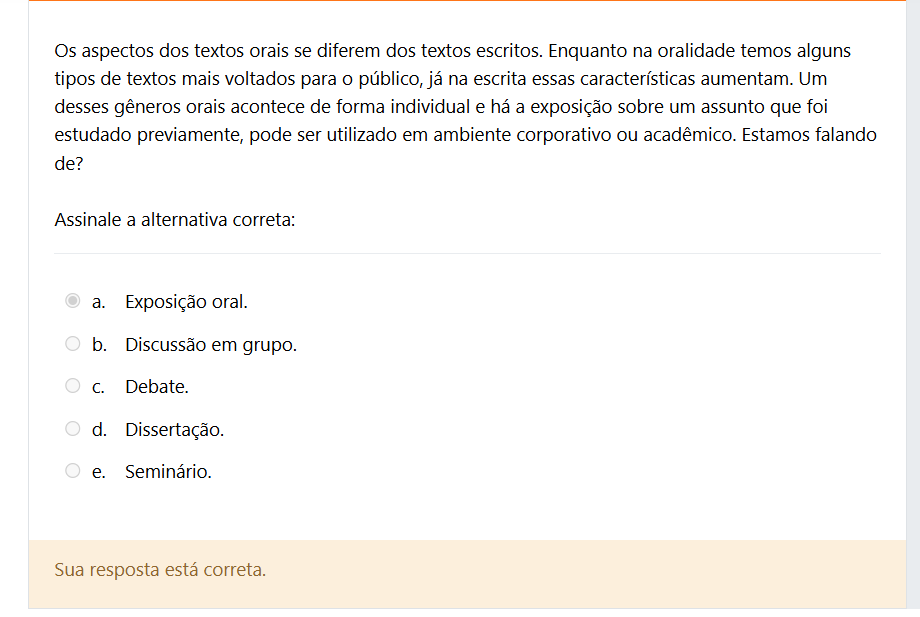
Task: Click the 'Exposição oral.' answer text
Action: (186, 302)
